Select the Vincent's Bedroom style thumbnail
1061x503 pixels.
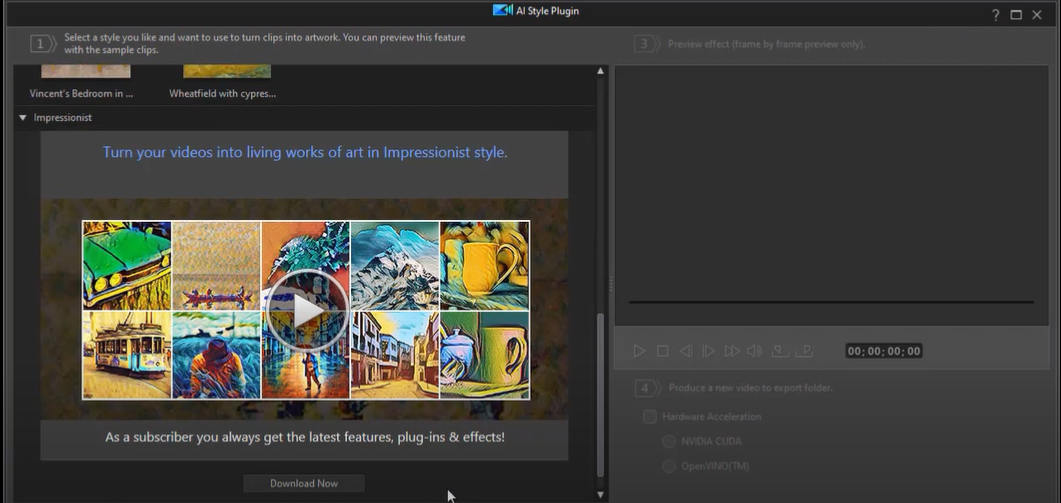pos(86,71)
